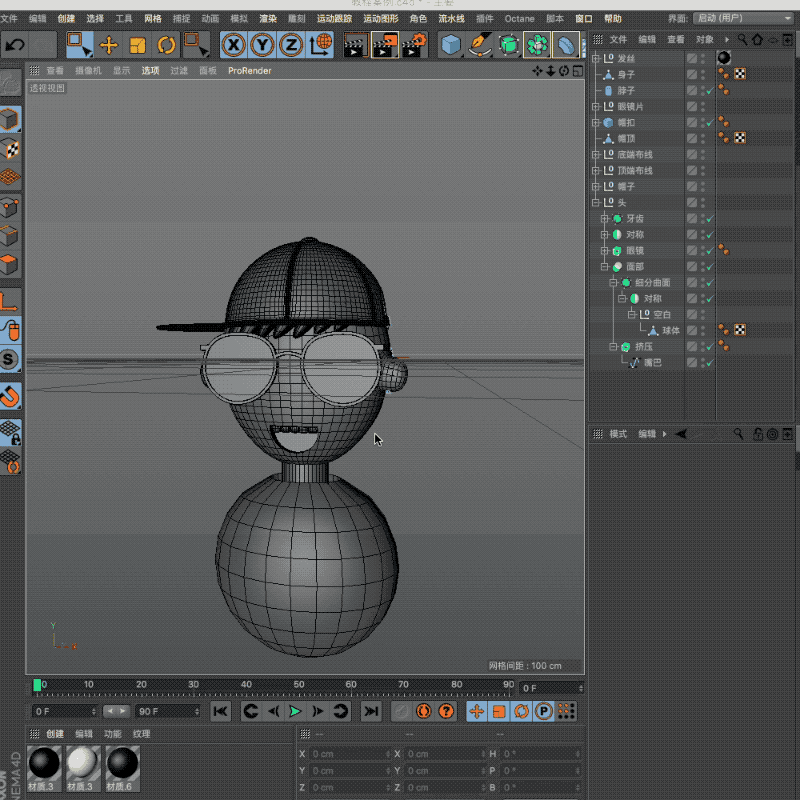This screenshot has width=800, height=800.
Task: Toggle the Z axis lock
Action: (291, 45)
